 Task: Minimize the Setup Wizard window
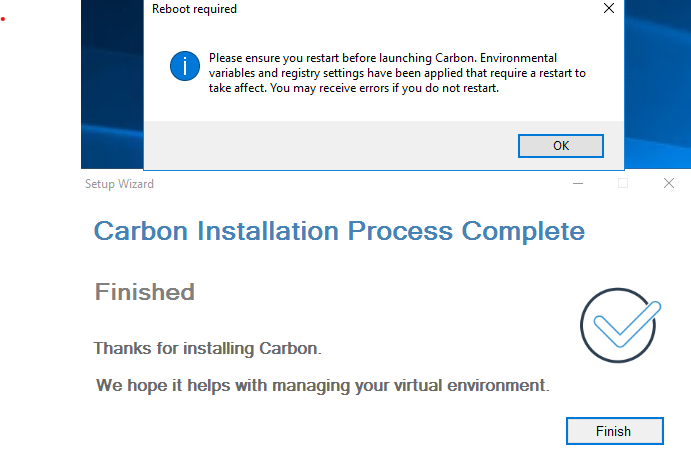(578, 183)
